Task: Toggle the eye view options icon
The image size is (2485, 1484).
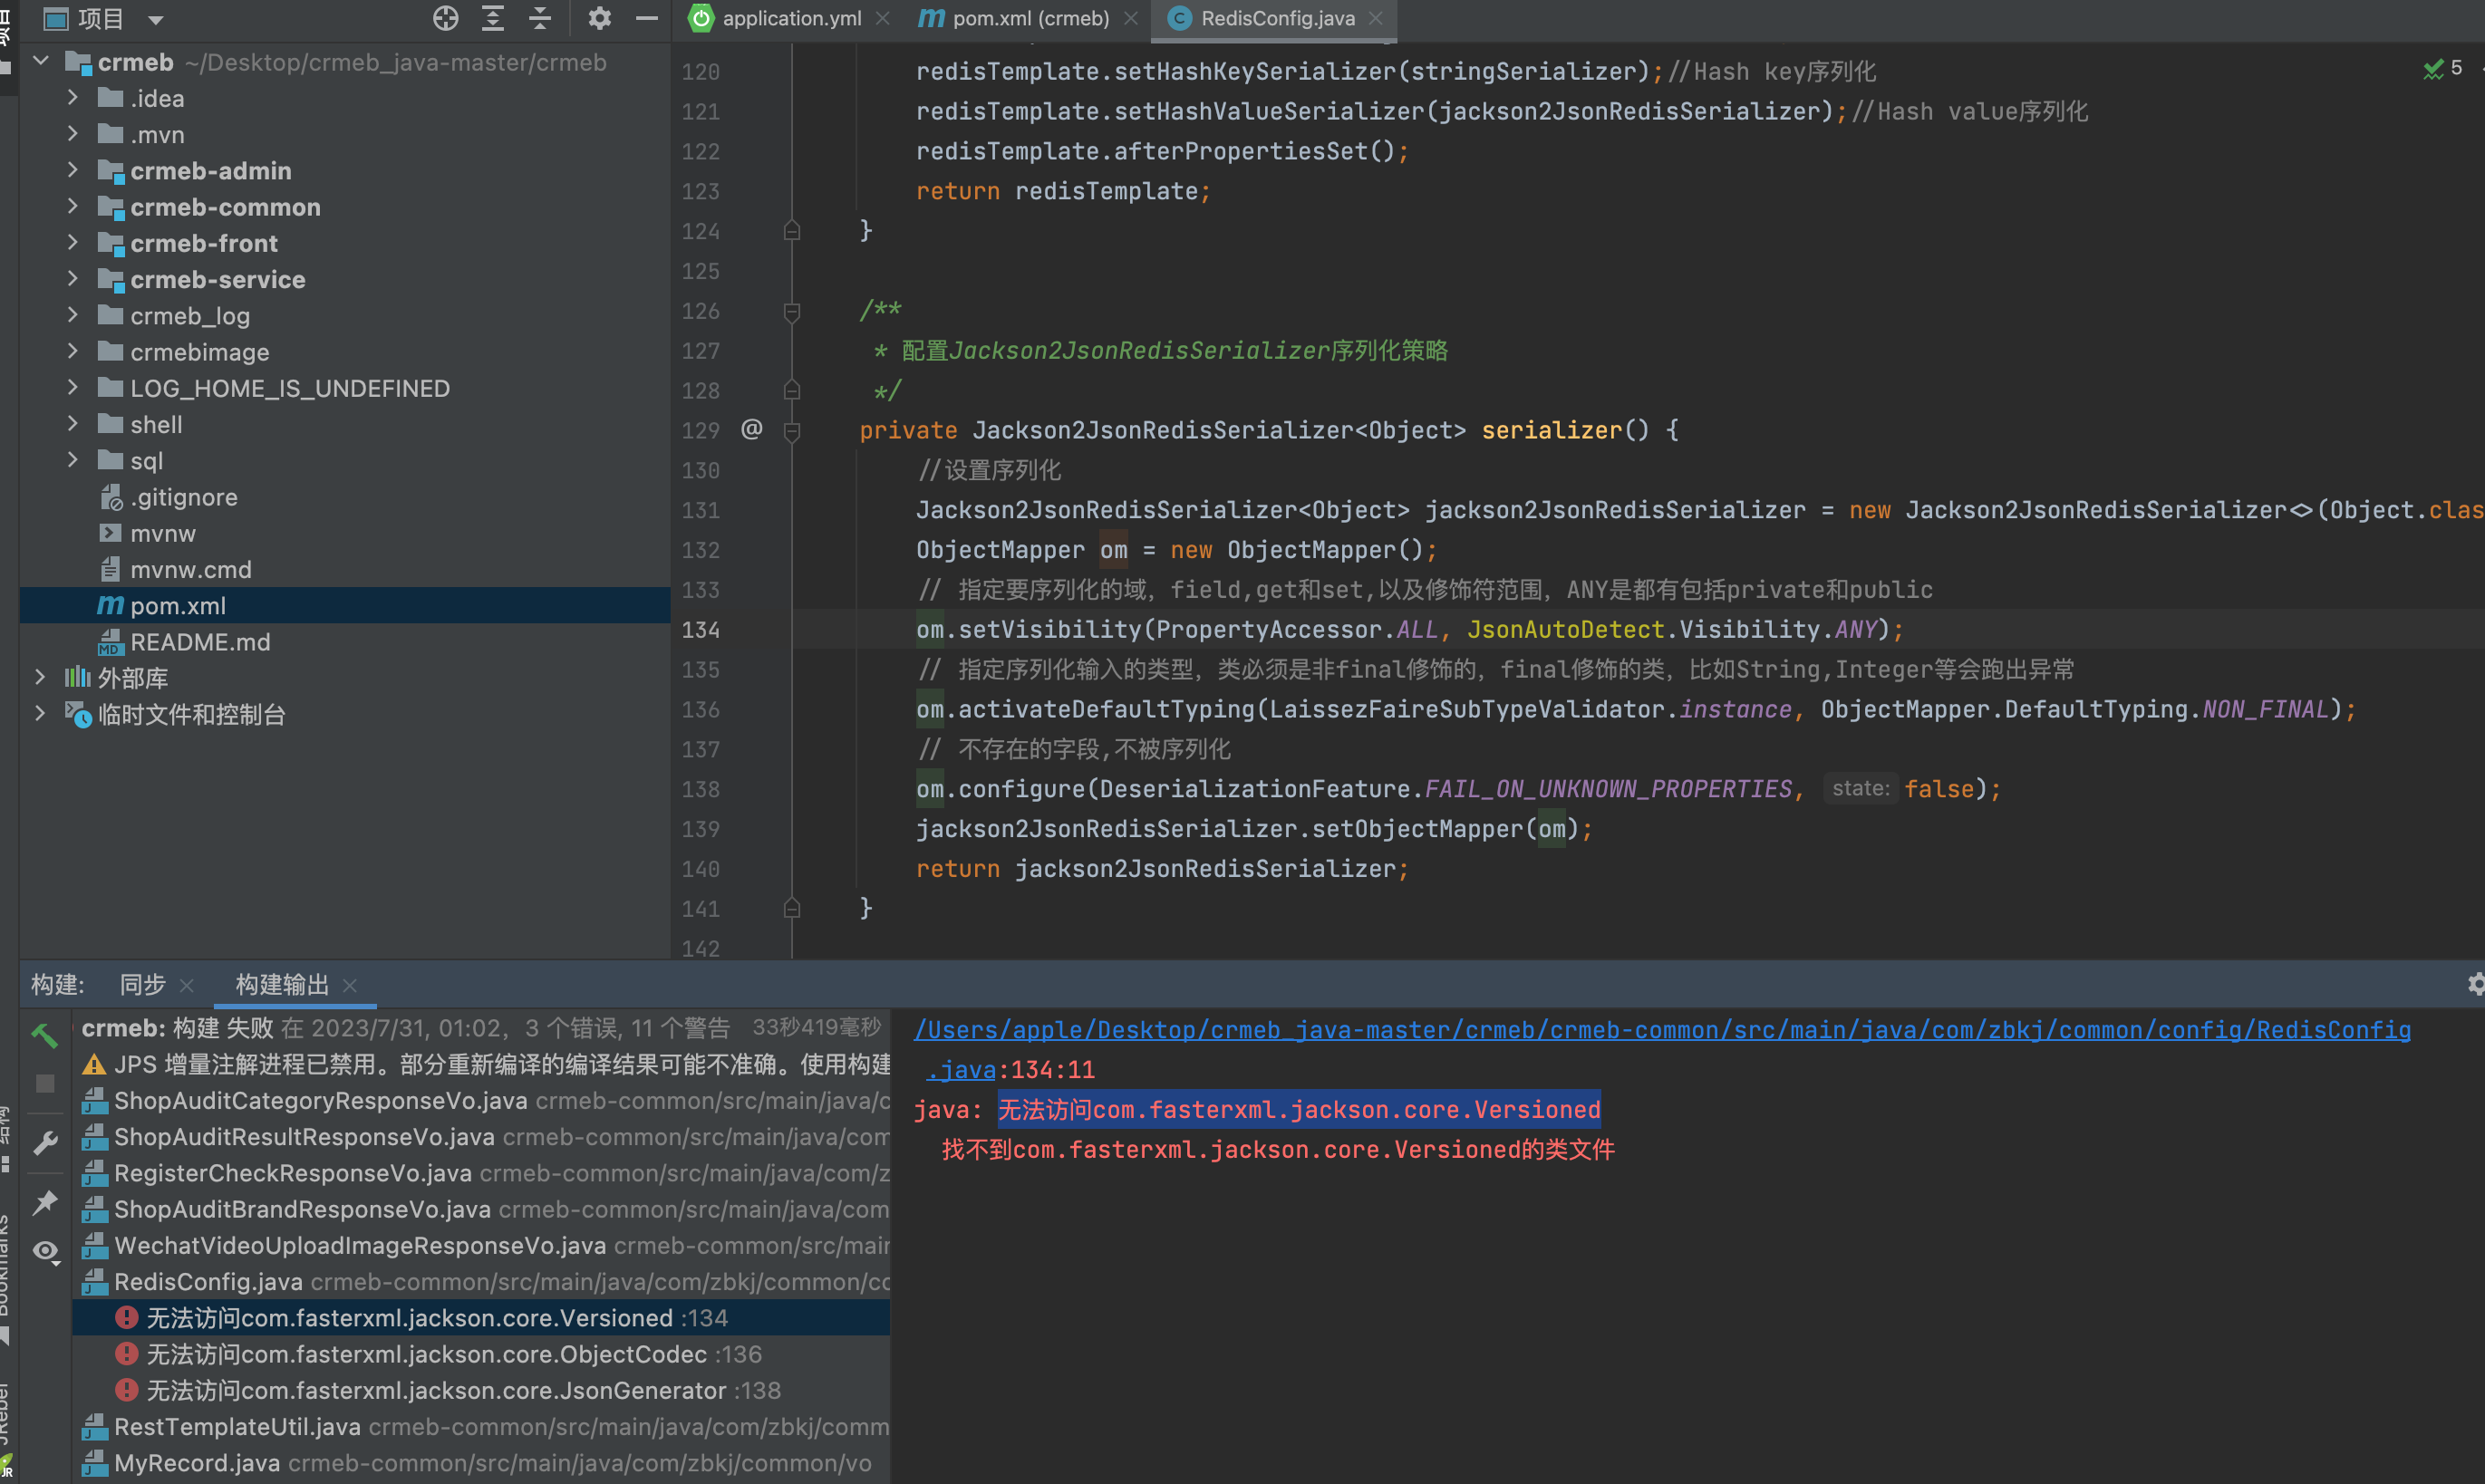Action: click(x=45, y=1251)
